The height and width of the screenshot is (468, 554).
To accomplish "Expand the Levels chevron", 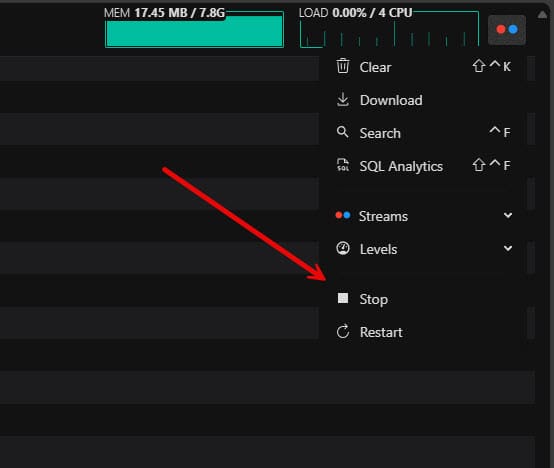I will [x=508, y=248].
